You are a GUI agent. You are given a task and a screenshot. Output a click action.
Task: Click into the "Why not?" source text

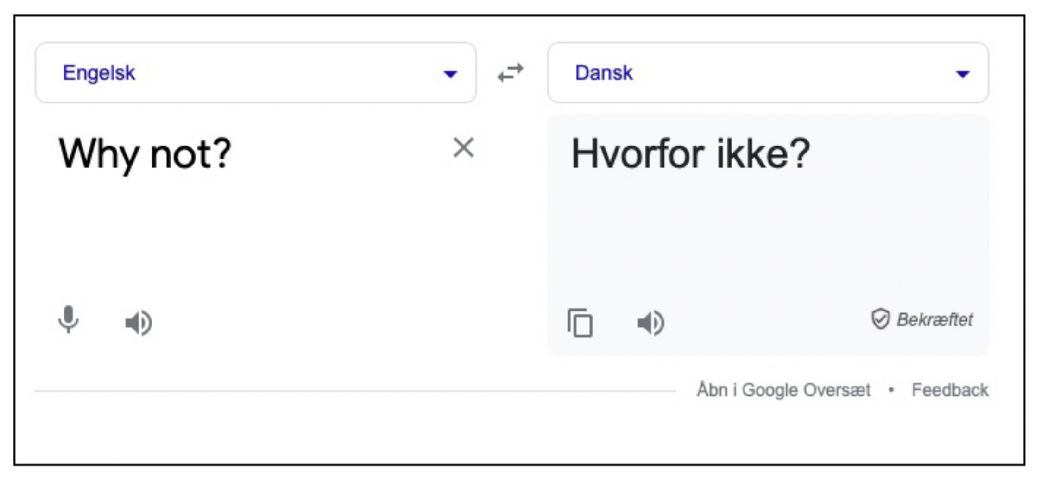[x=145, y=154]
